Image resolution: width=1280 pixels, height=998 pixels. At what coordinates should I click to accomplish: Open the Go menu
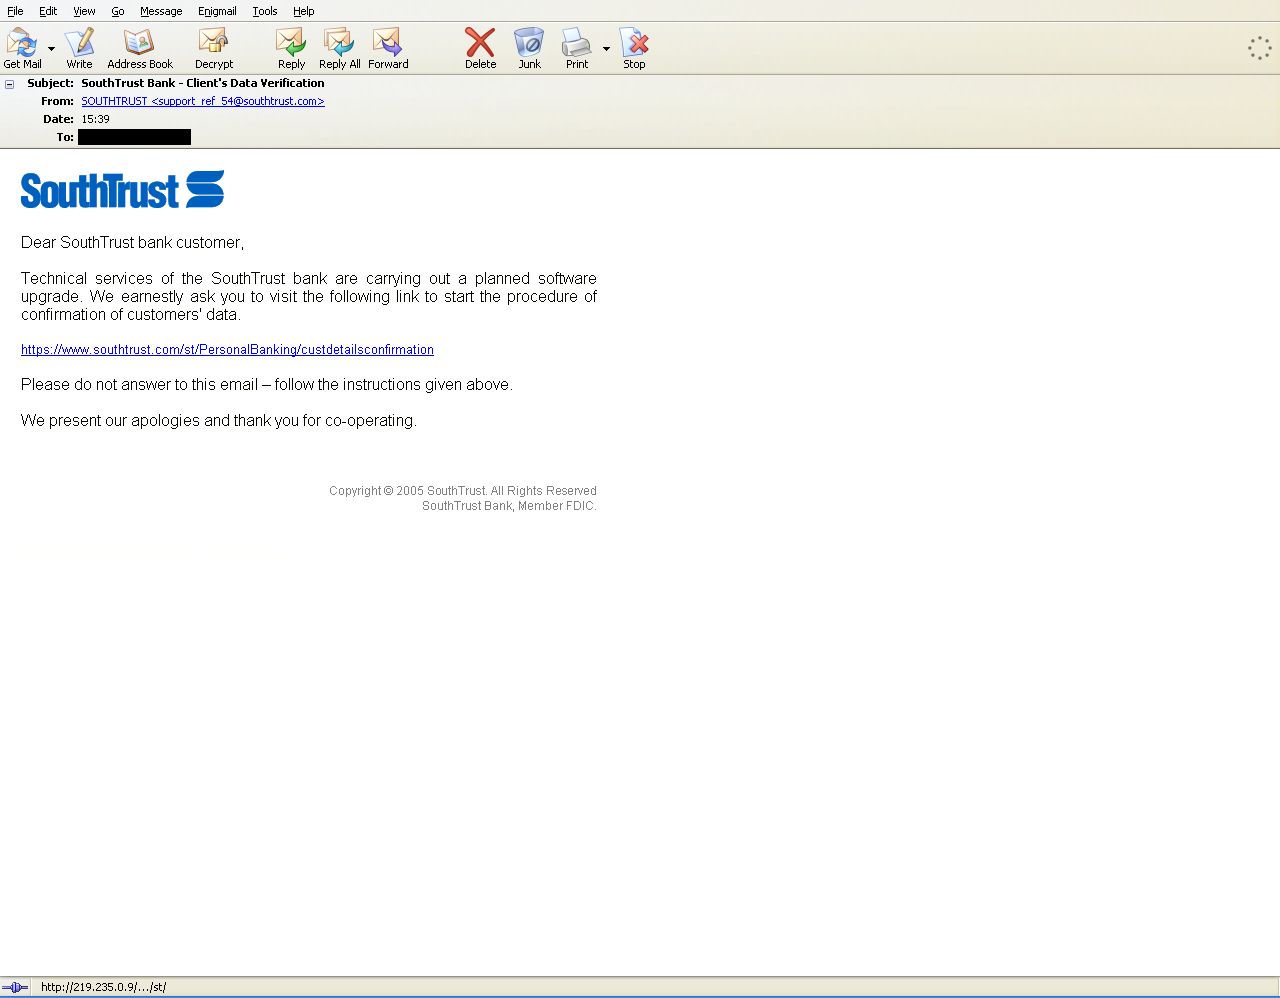(x=118, y=11)
